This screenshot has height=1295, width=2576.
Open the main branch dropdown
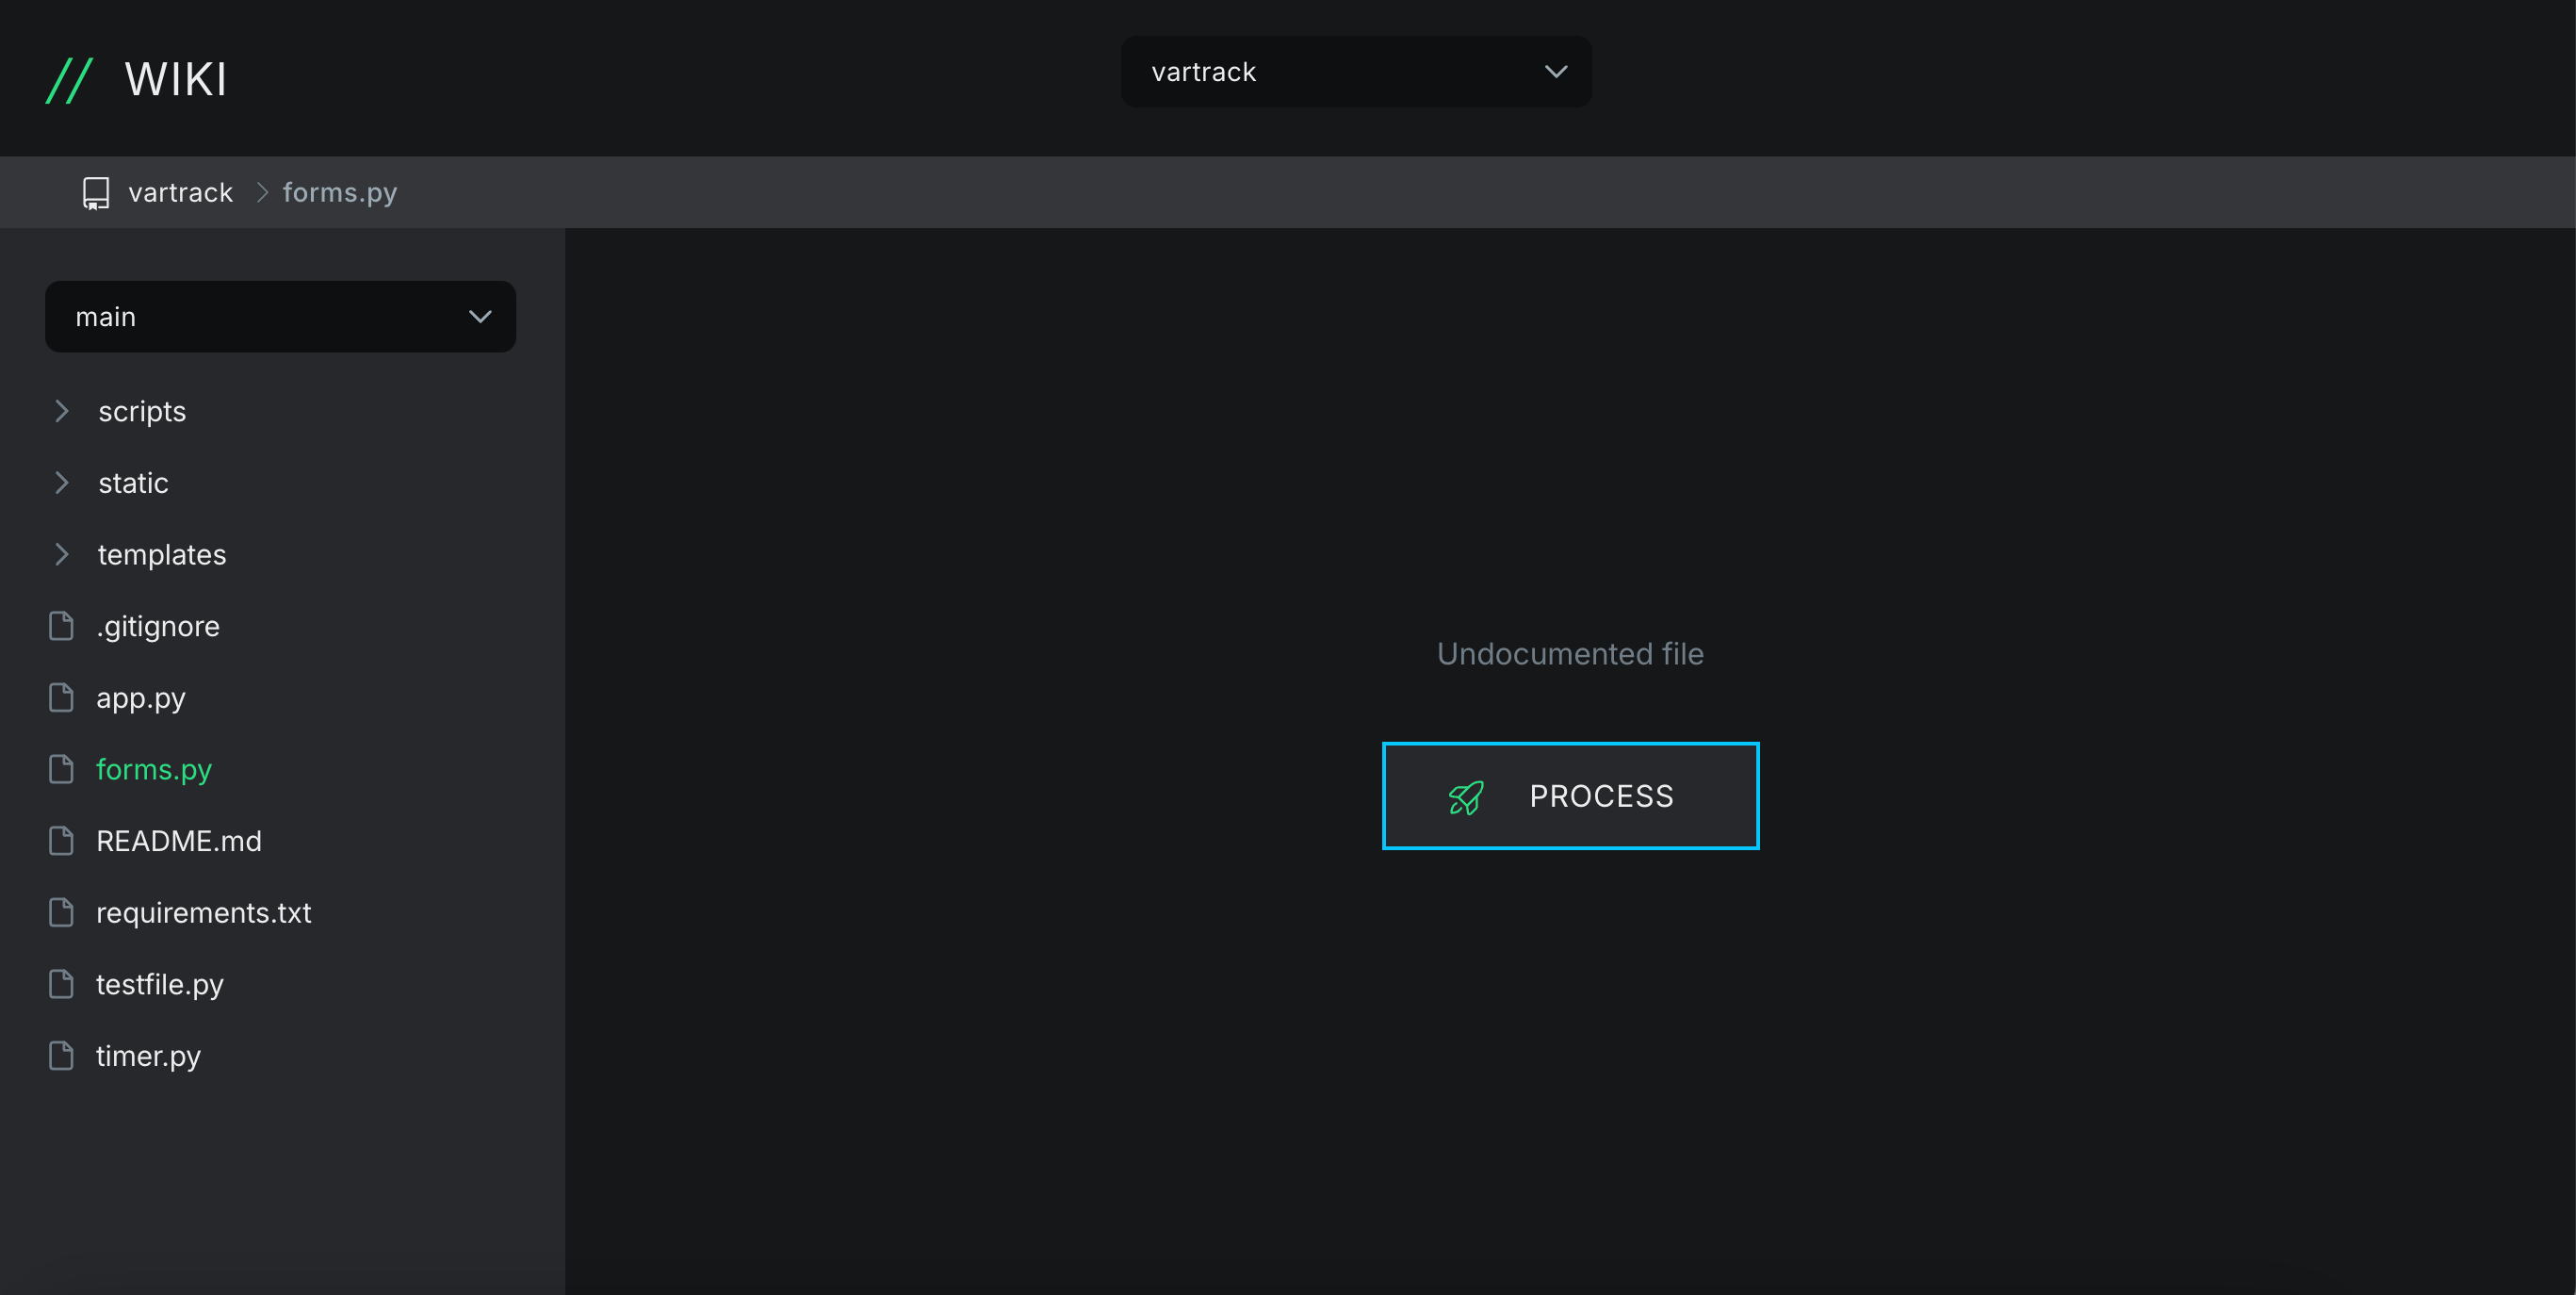pos(281,317)
